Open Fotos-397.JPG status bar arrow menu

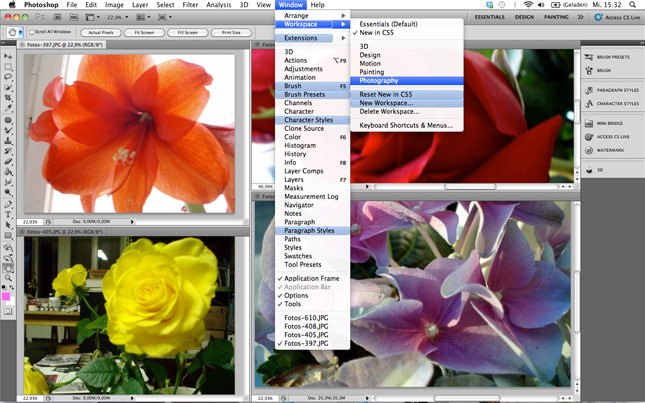pos(132,222)
